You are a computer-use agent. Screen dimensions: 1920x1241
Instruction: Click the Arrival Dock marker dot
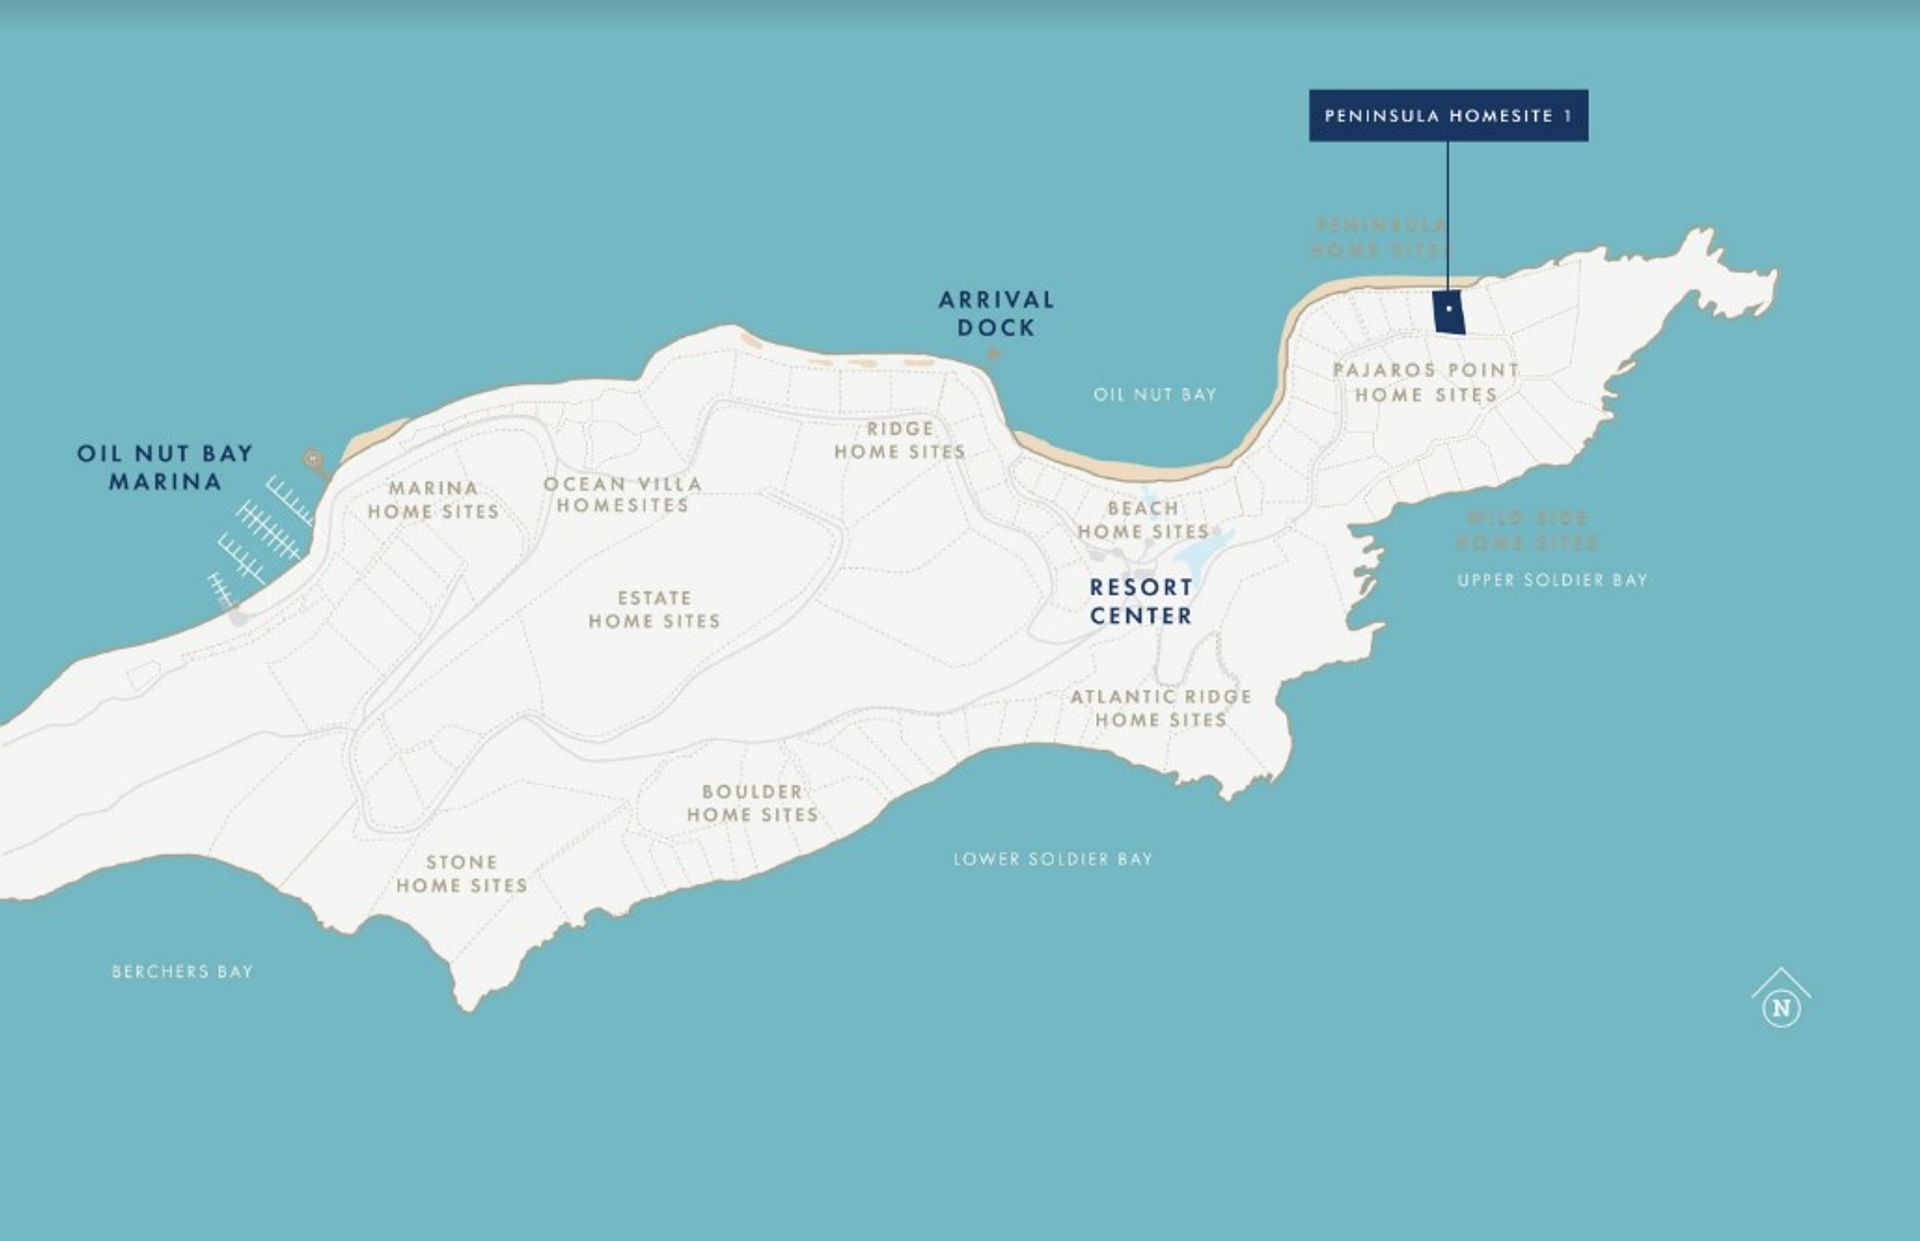click(x=993, y=354)
